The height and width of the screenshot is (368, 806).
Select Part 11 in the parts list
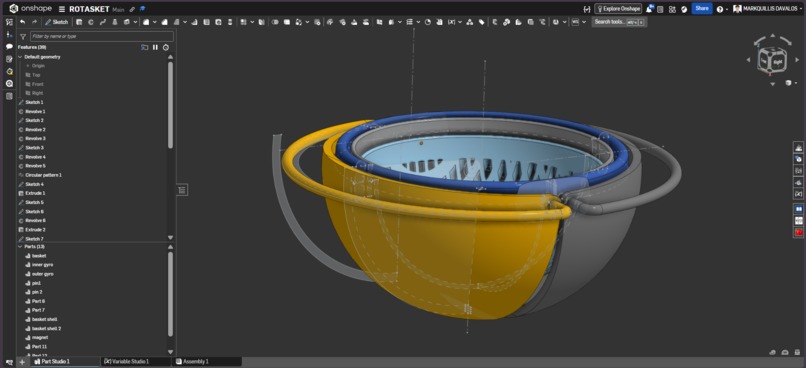pos(39,347)
